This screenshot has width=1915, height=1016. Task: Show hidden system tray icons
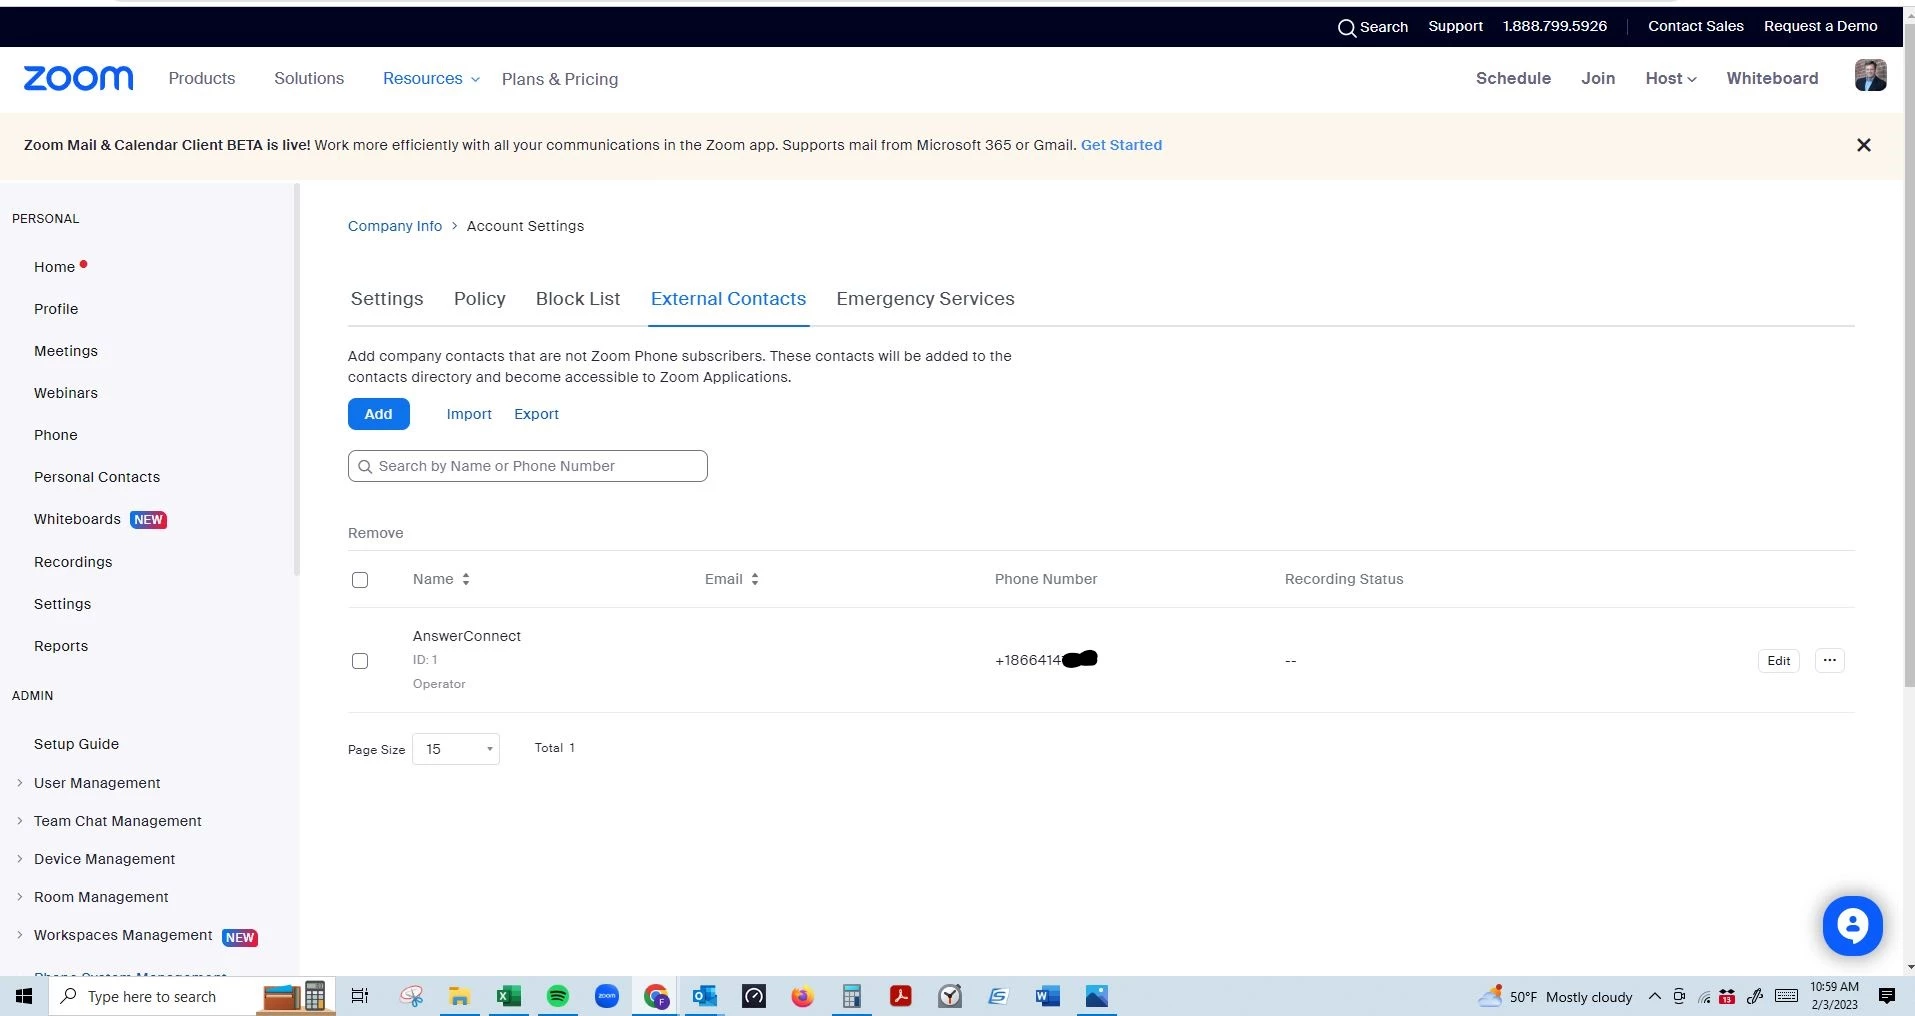(x=1654, y=996)
